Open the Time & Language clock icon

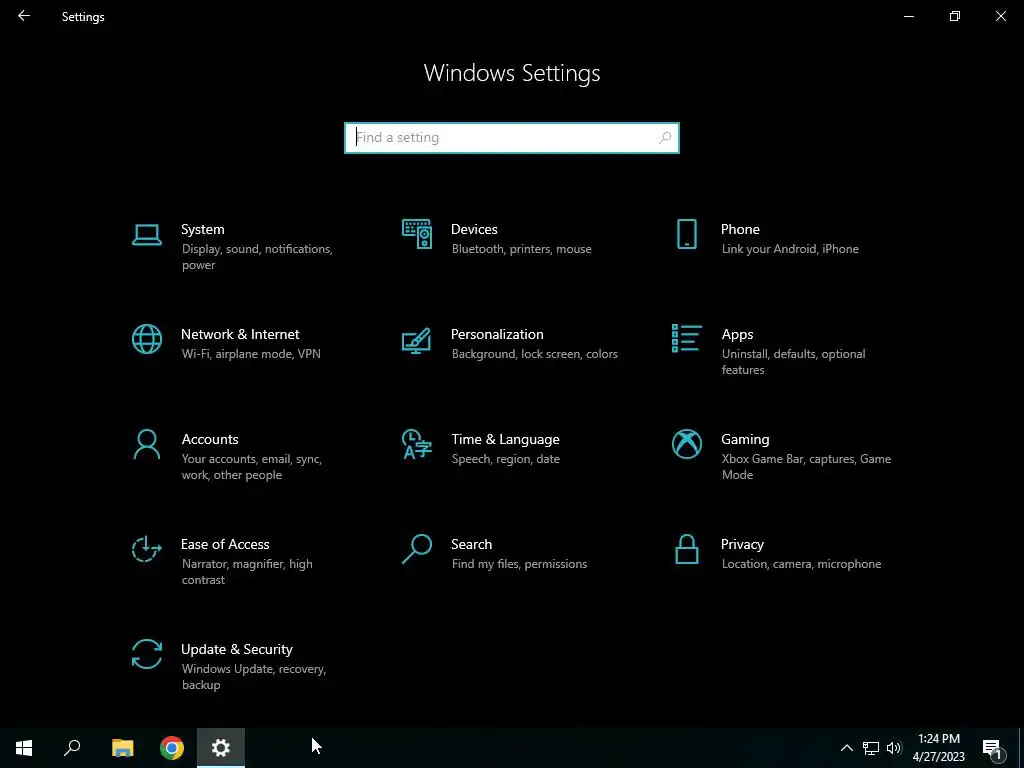point(417,444)
